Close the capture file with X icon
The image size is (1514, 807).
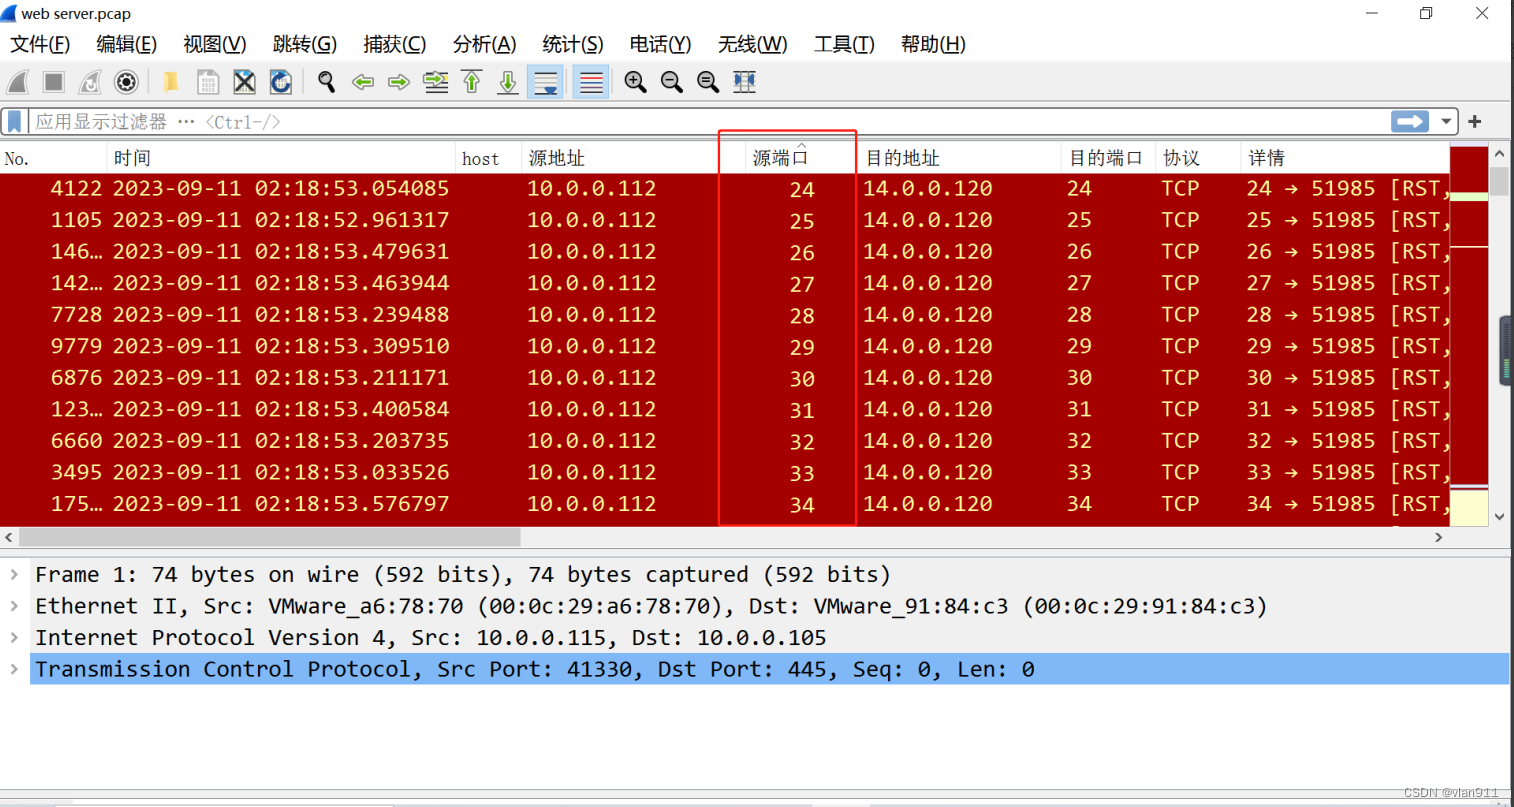click(244, 82)
